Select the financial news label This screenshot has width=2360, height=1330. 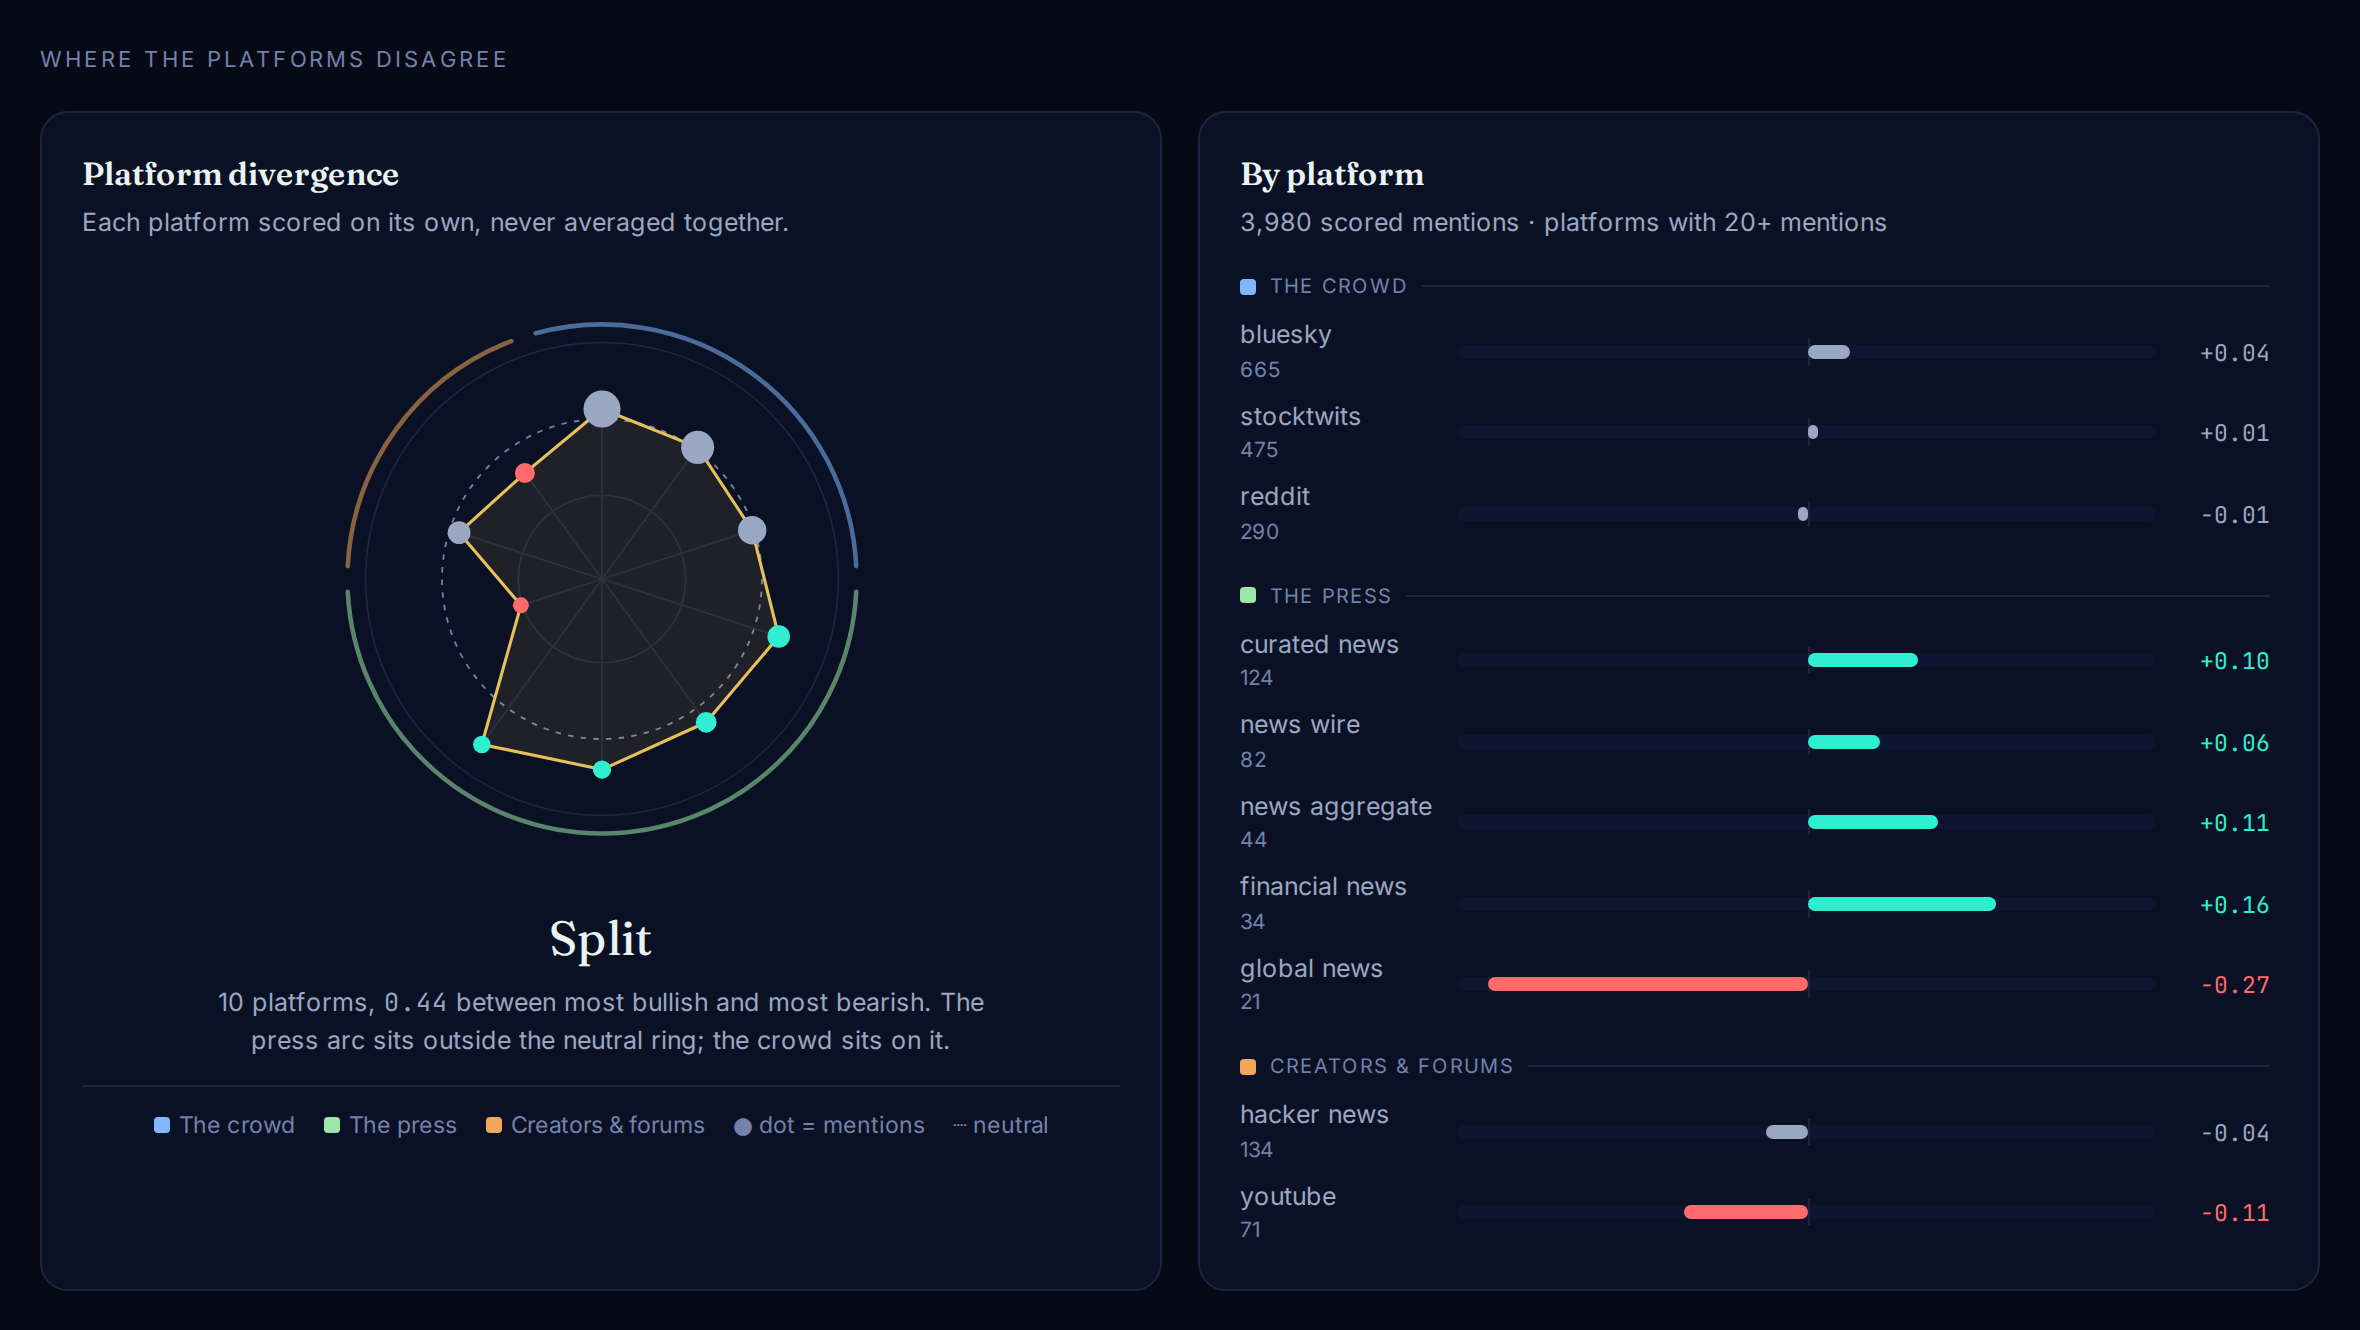[1323, 886]
